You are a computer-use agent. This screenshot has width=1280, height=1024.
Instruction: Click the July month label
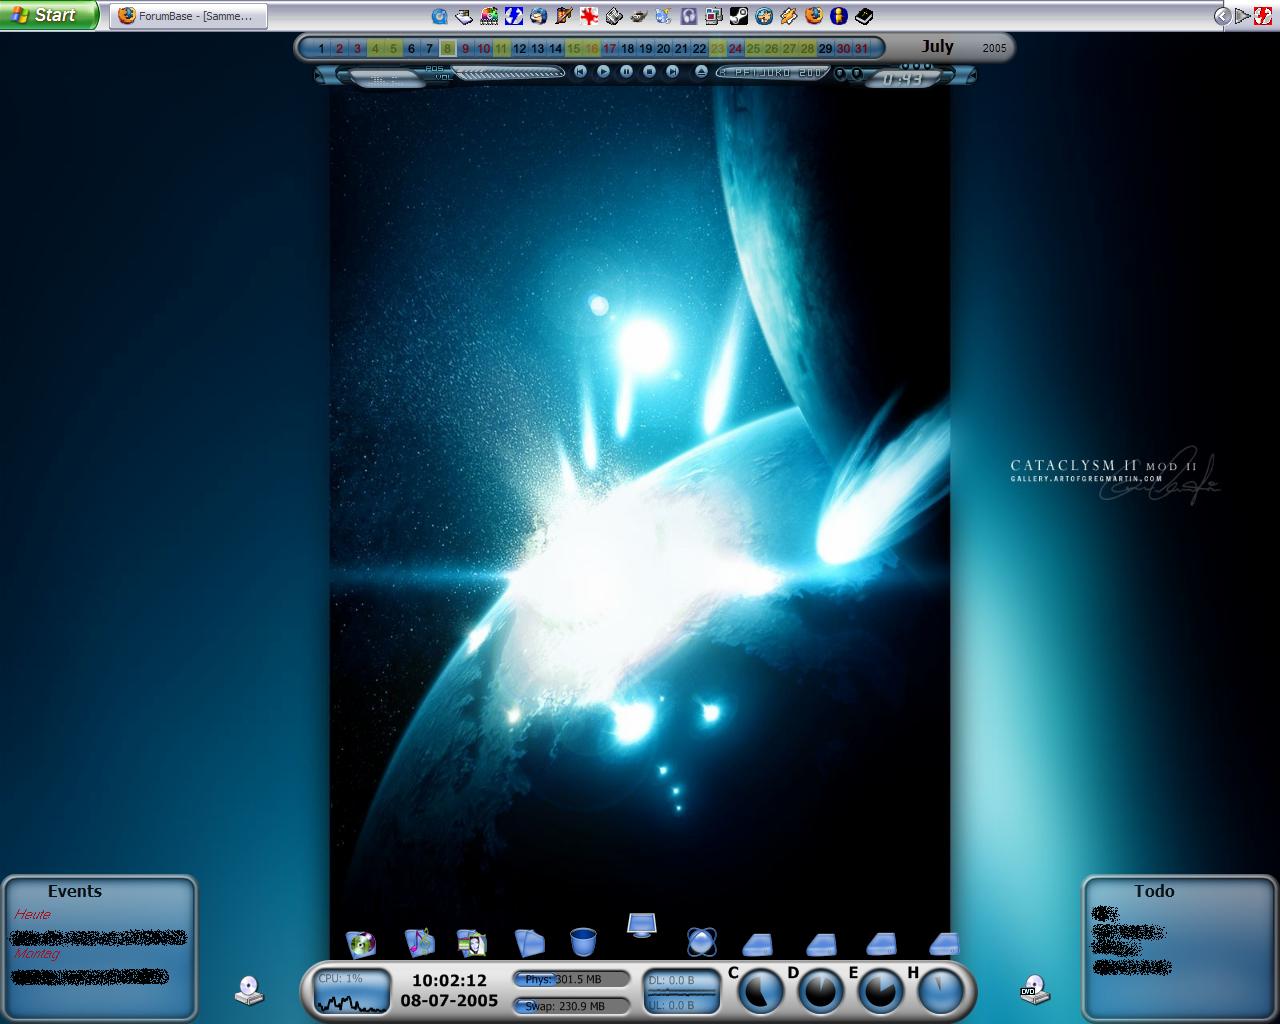click(937, 46)
